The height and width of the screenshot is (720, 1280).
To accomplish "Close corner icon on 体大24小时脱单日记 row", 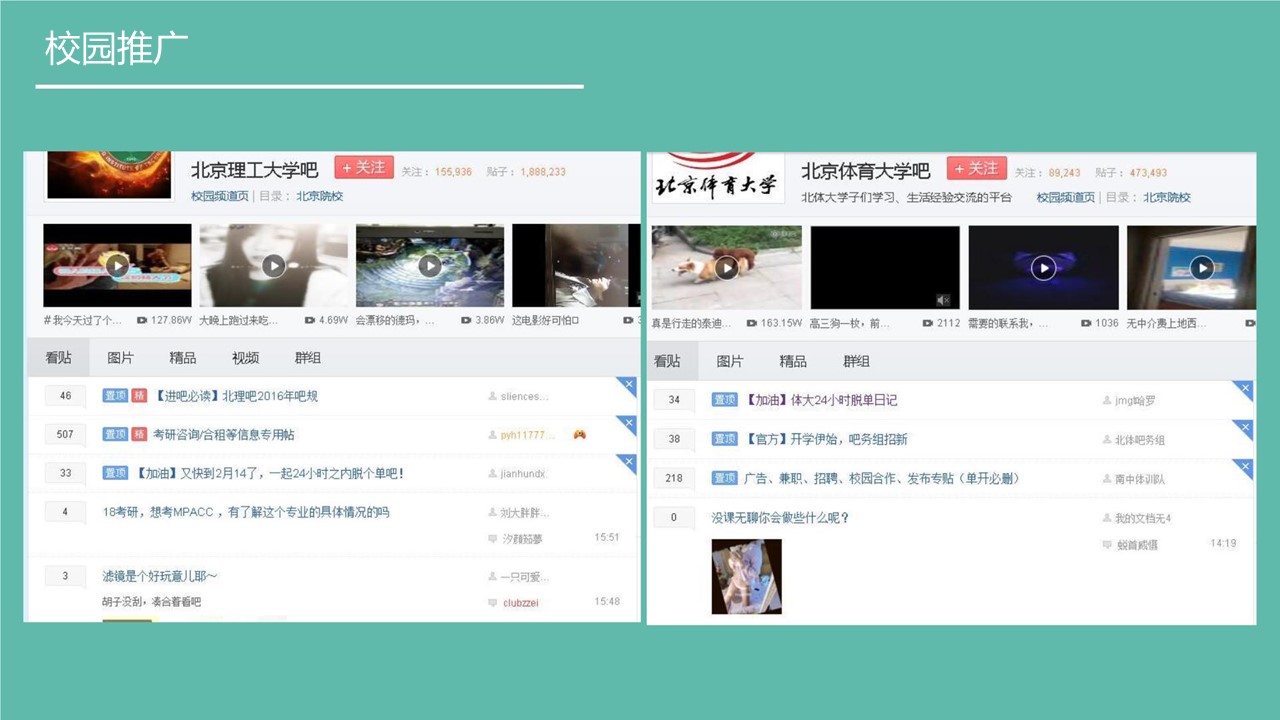I will 1245,388.
